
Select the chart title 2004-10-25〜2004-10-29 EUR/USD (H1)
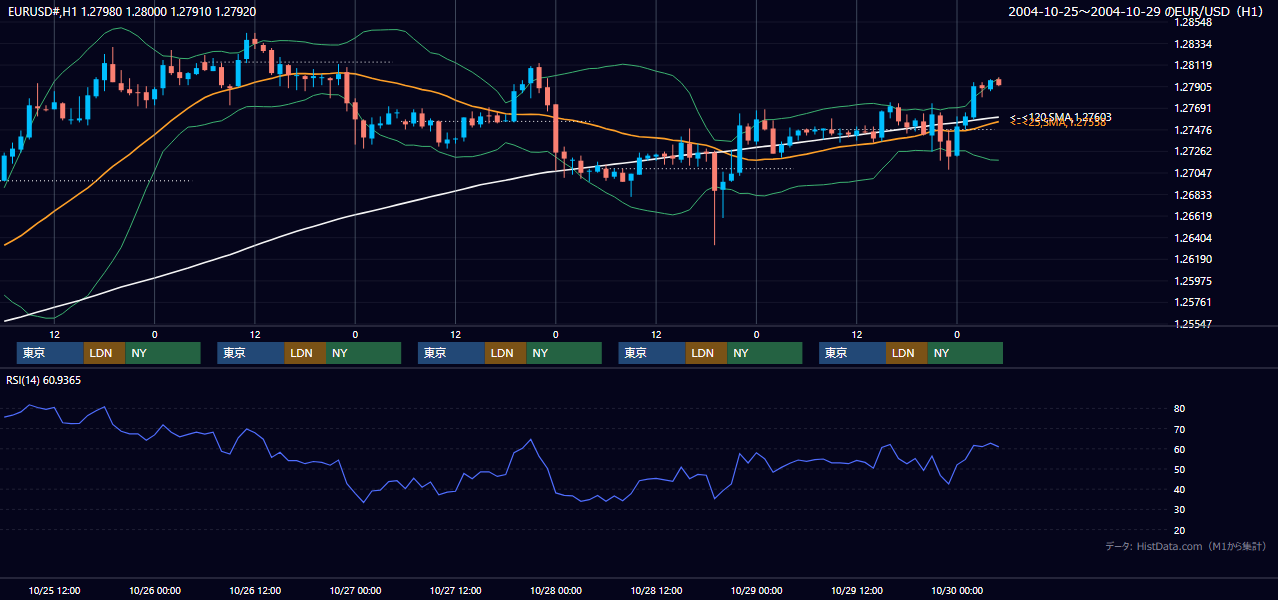coord(1137,12)
